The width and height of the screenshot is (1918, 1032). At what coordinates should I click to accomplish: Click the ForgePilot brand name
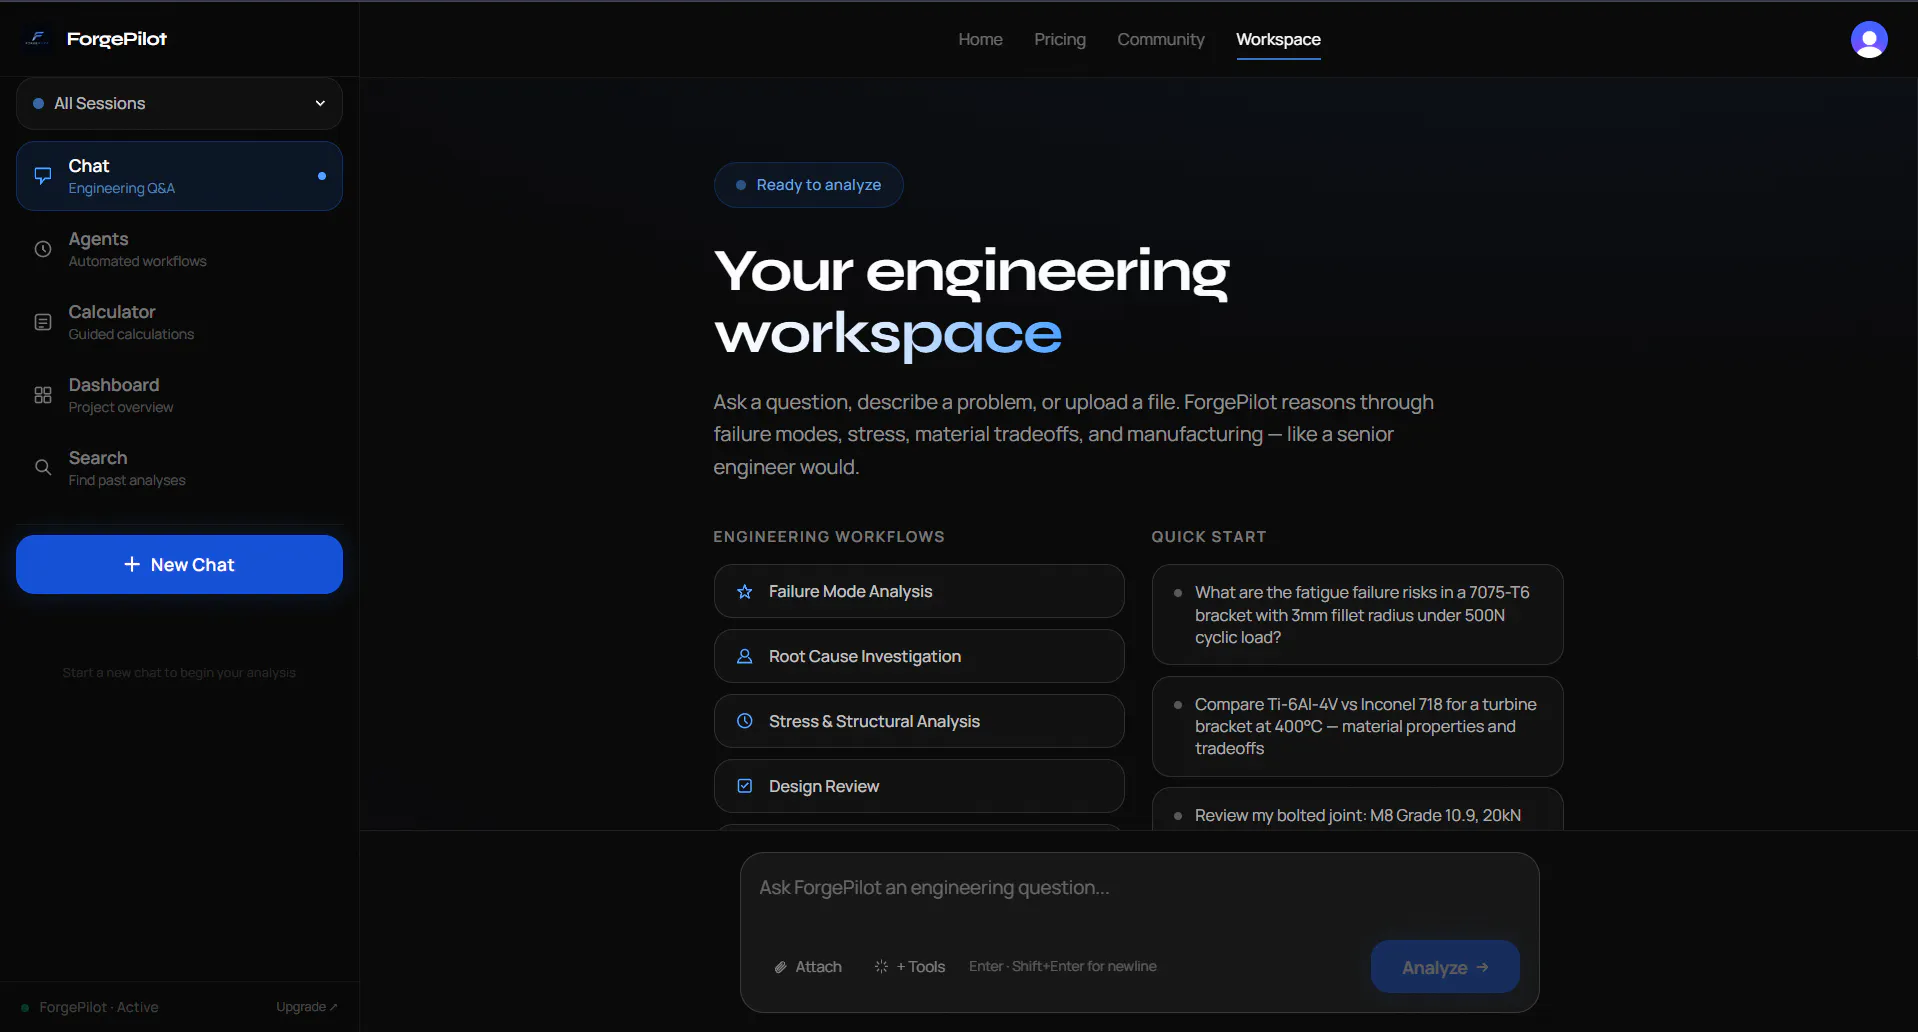(x=117, y=39)
